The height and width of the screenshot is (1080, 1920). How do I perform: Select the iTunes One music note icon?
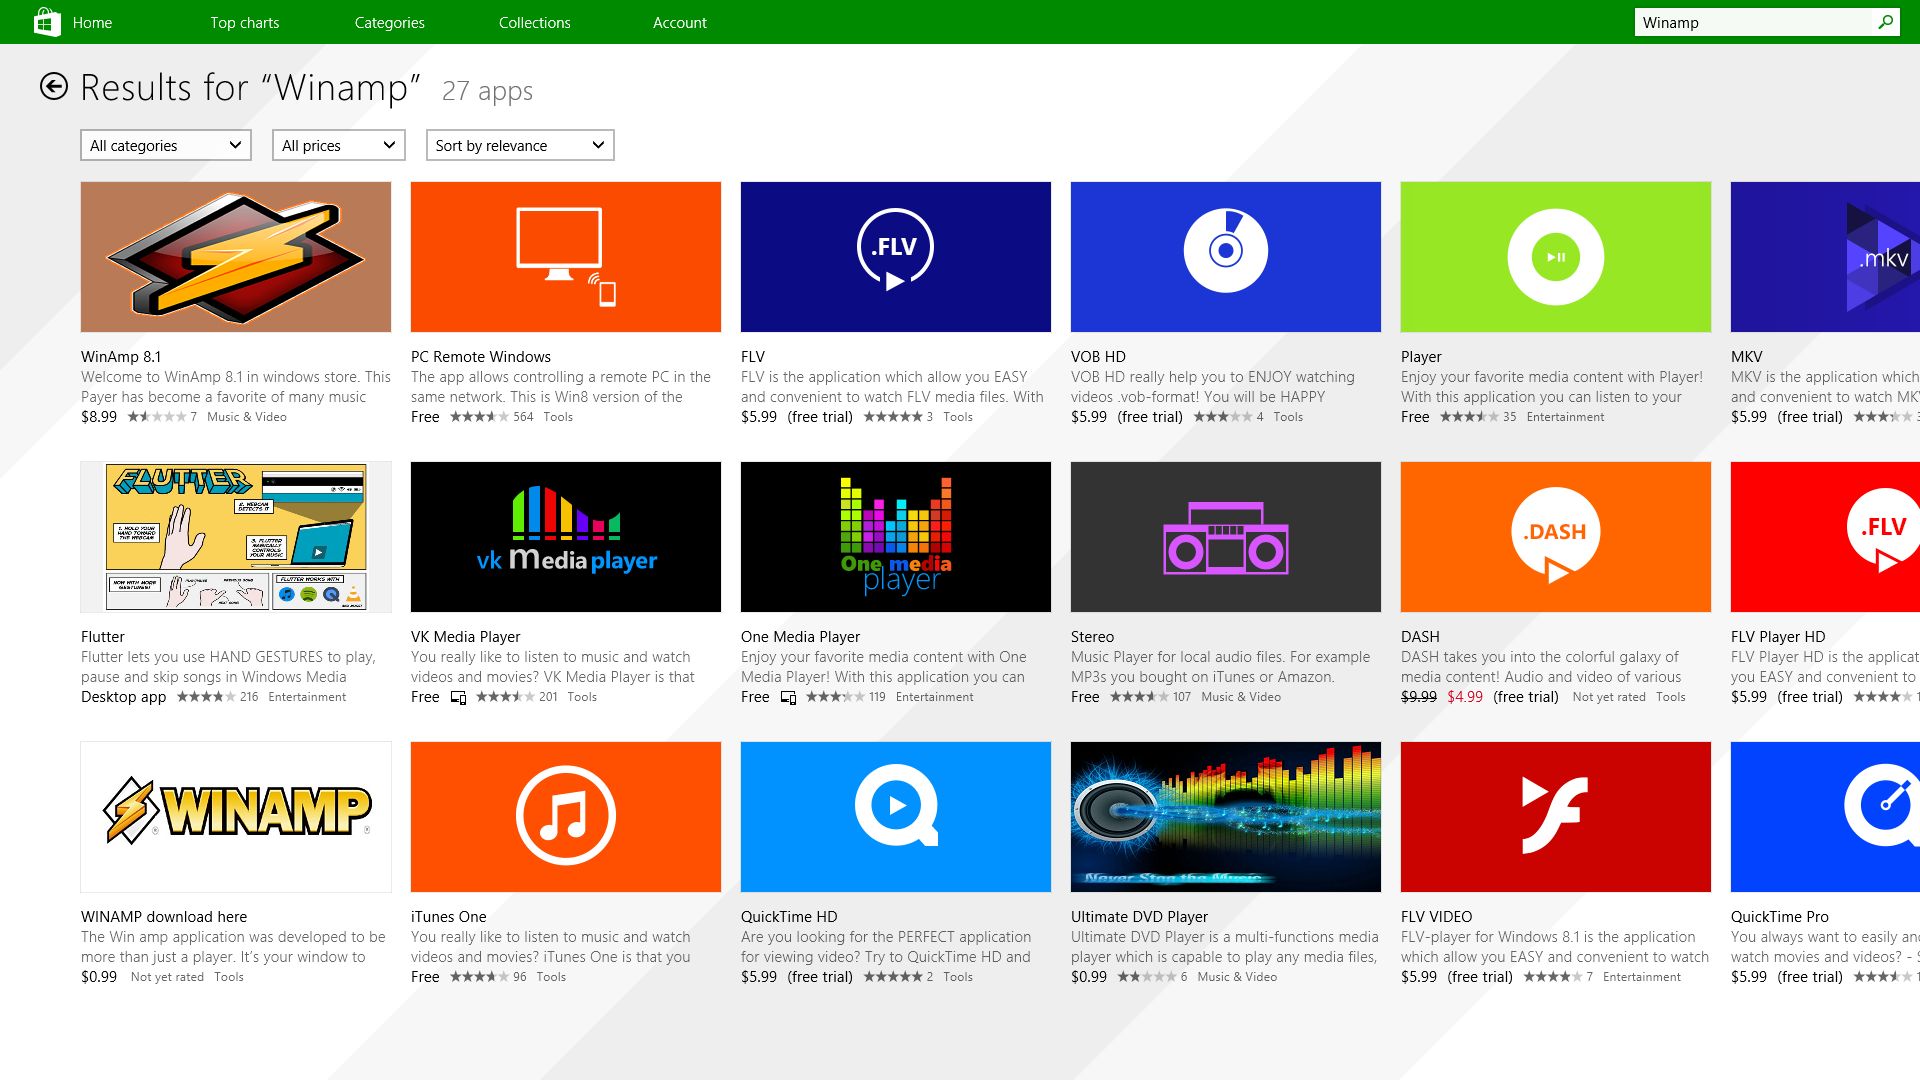click(x=565, y=816)
